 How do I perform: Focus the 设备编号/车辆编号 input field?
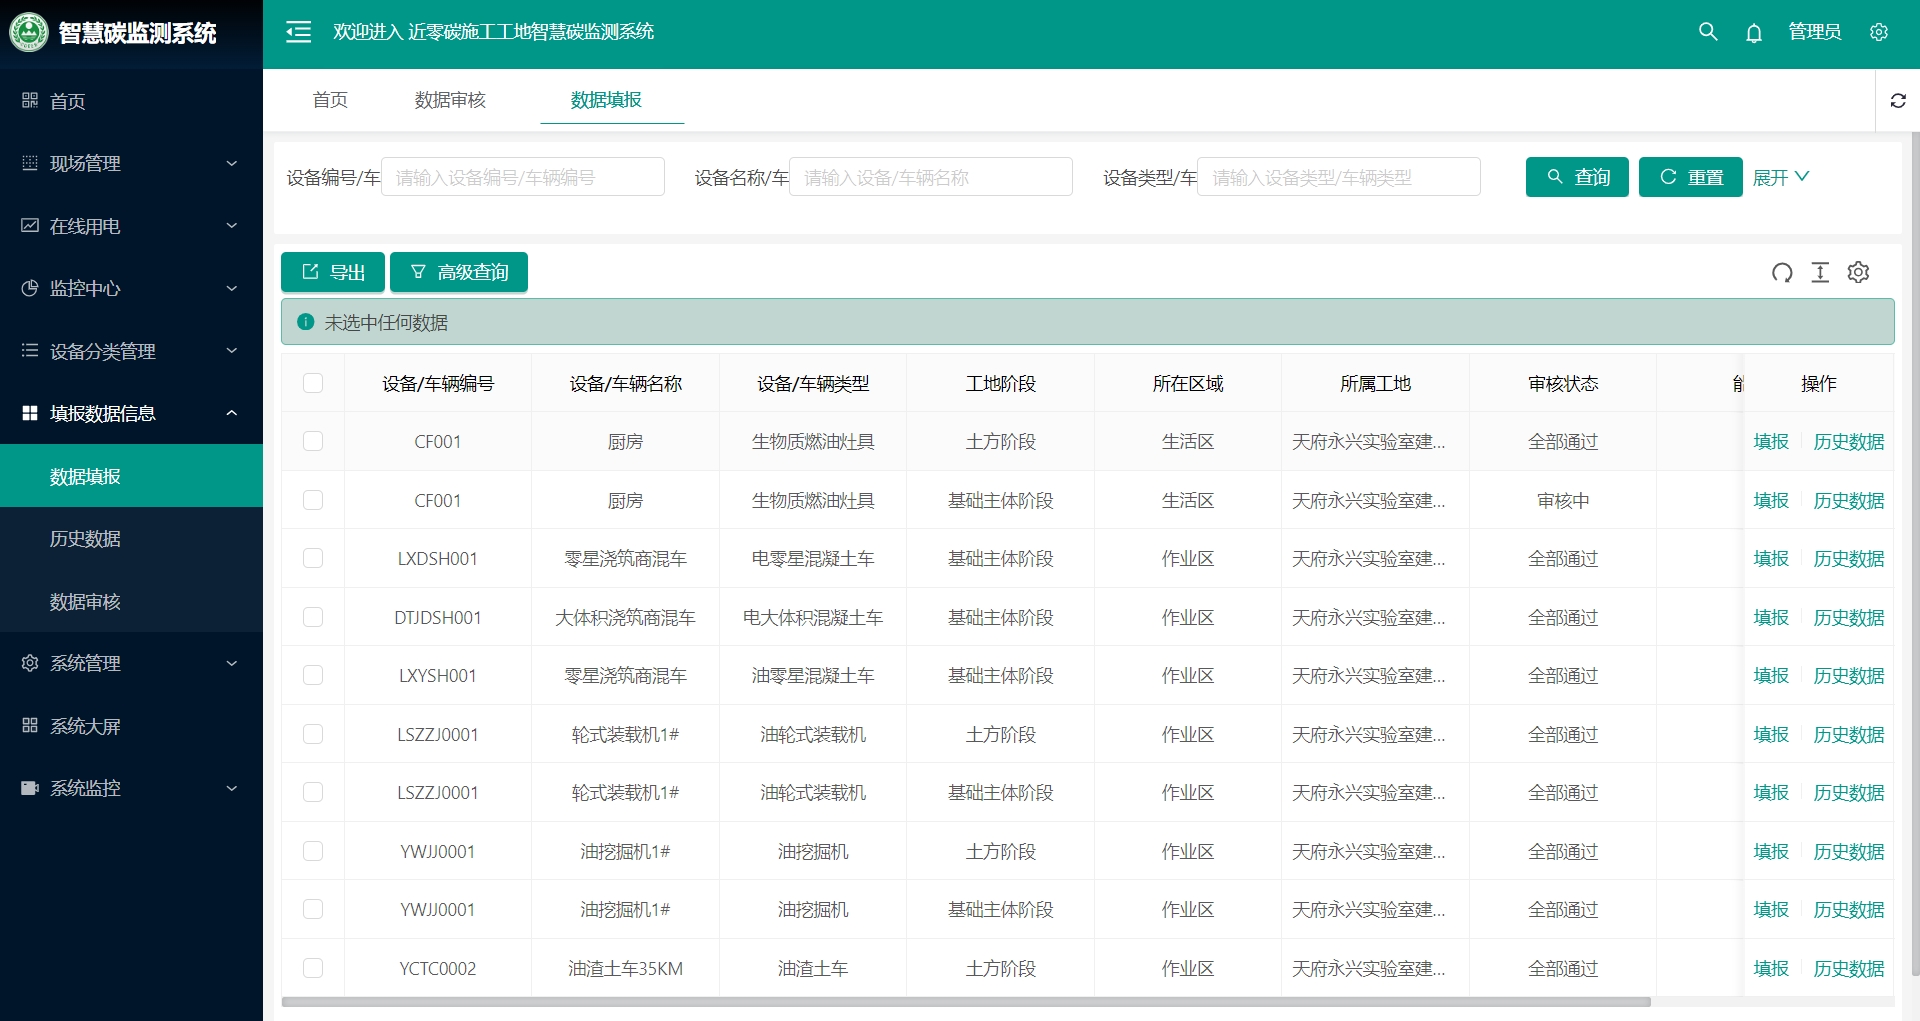(523, 177)
